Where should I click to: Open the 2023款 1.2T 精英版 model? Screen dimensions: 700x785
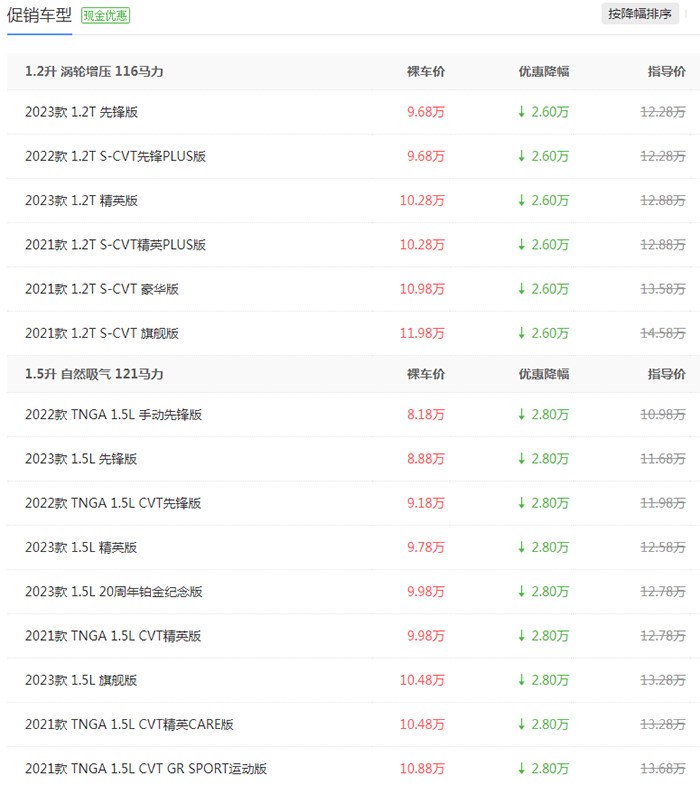tap(82, 200)
